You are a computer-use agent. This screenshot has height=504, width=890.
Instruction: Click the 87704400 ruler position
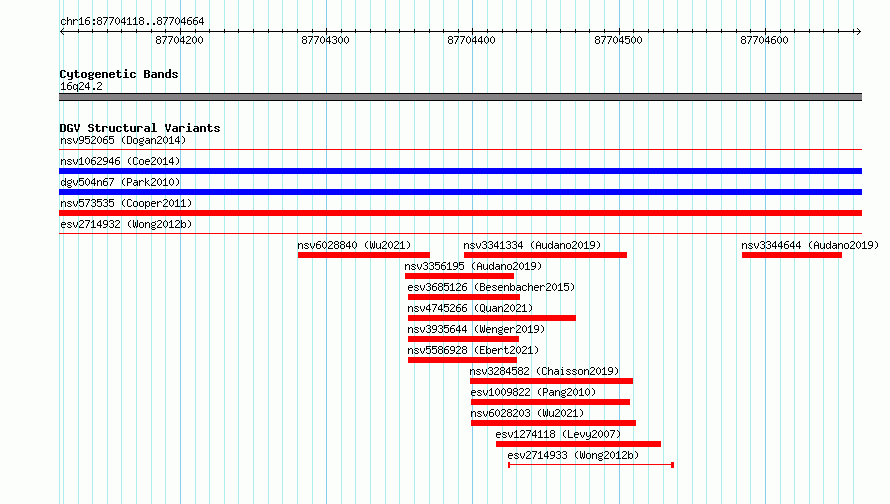pyautogui.click(x=471, y=40)
